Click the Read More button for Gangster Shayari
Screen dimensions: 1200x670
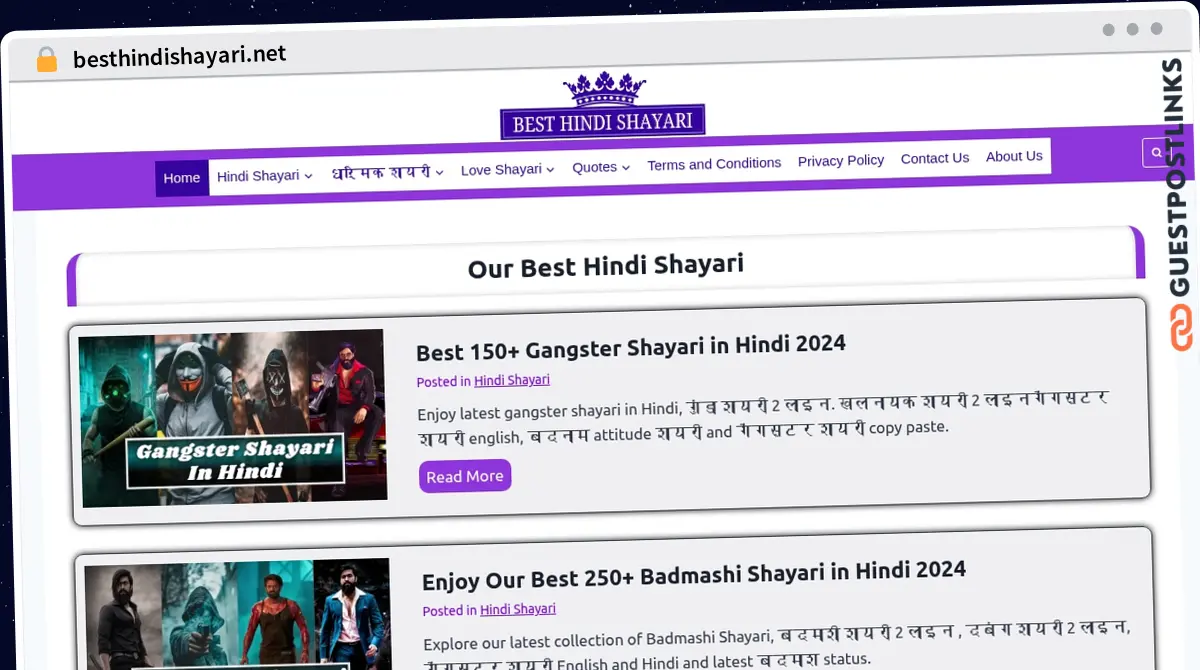coord(464,476)
